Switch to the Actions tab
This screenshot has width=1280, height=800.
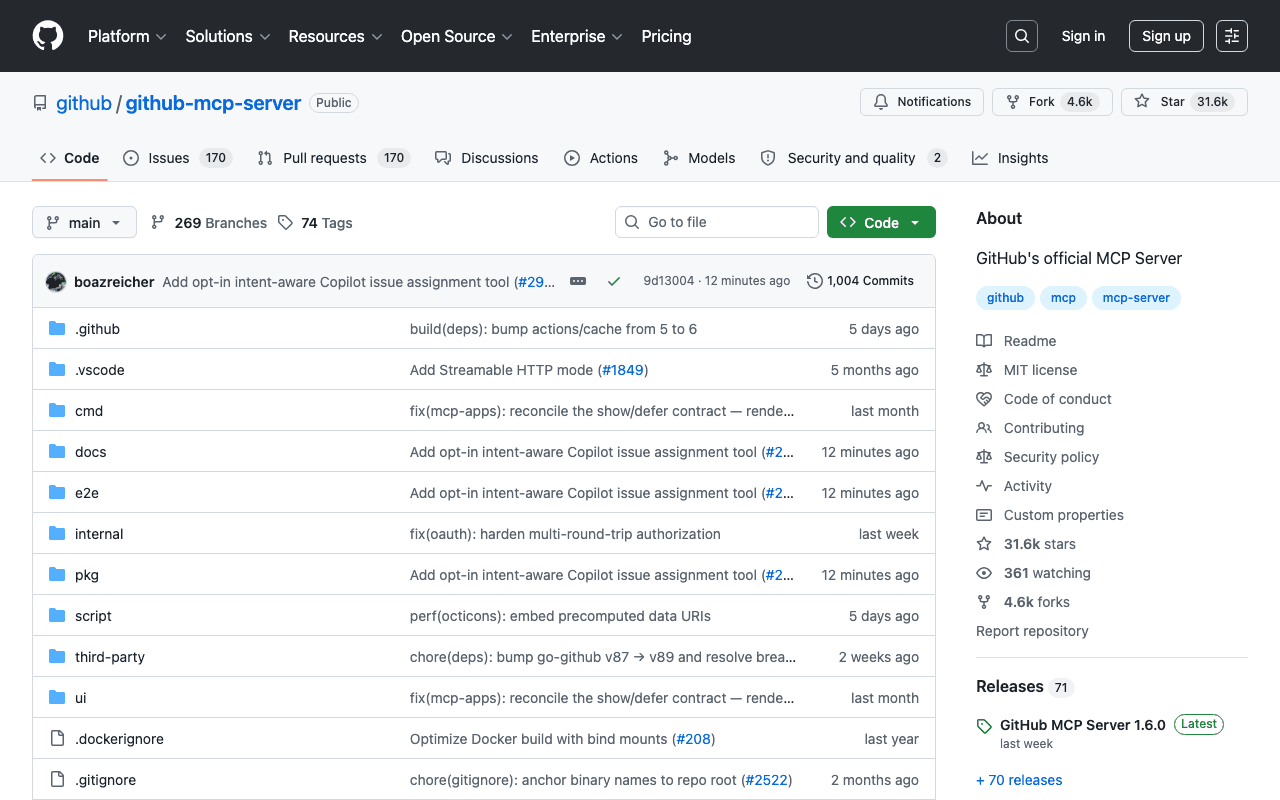[601, 158]
